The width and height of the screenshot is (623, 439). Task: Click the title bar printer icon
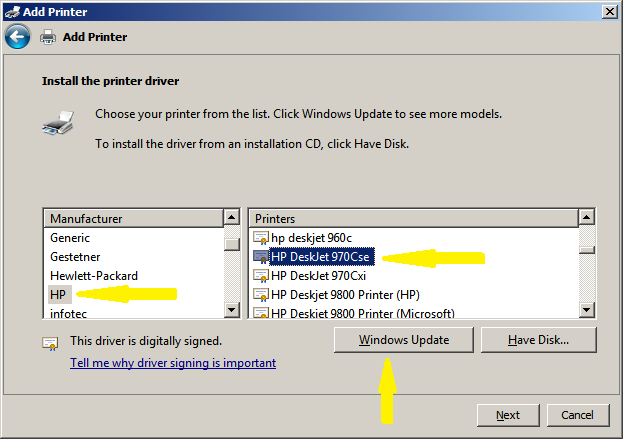[x=12, y=12]
